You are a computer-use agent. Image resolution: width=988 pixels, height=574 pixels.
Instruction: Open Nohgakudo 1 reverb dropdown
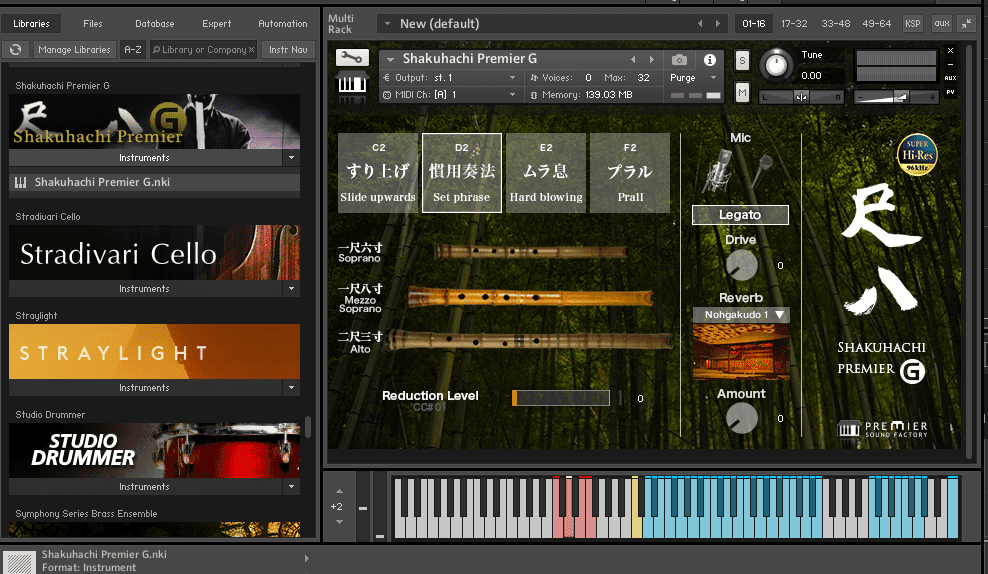tap(741, 314)
